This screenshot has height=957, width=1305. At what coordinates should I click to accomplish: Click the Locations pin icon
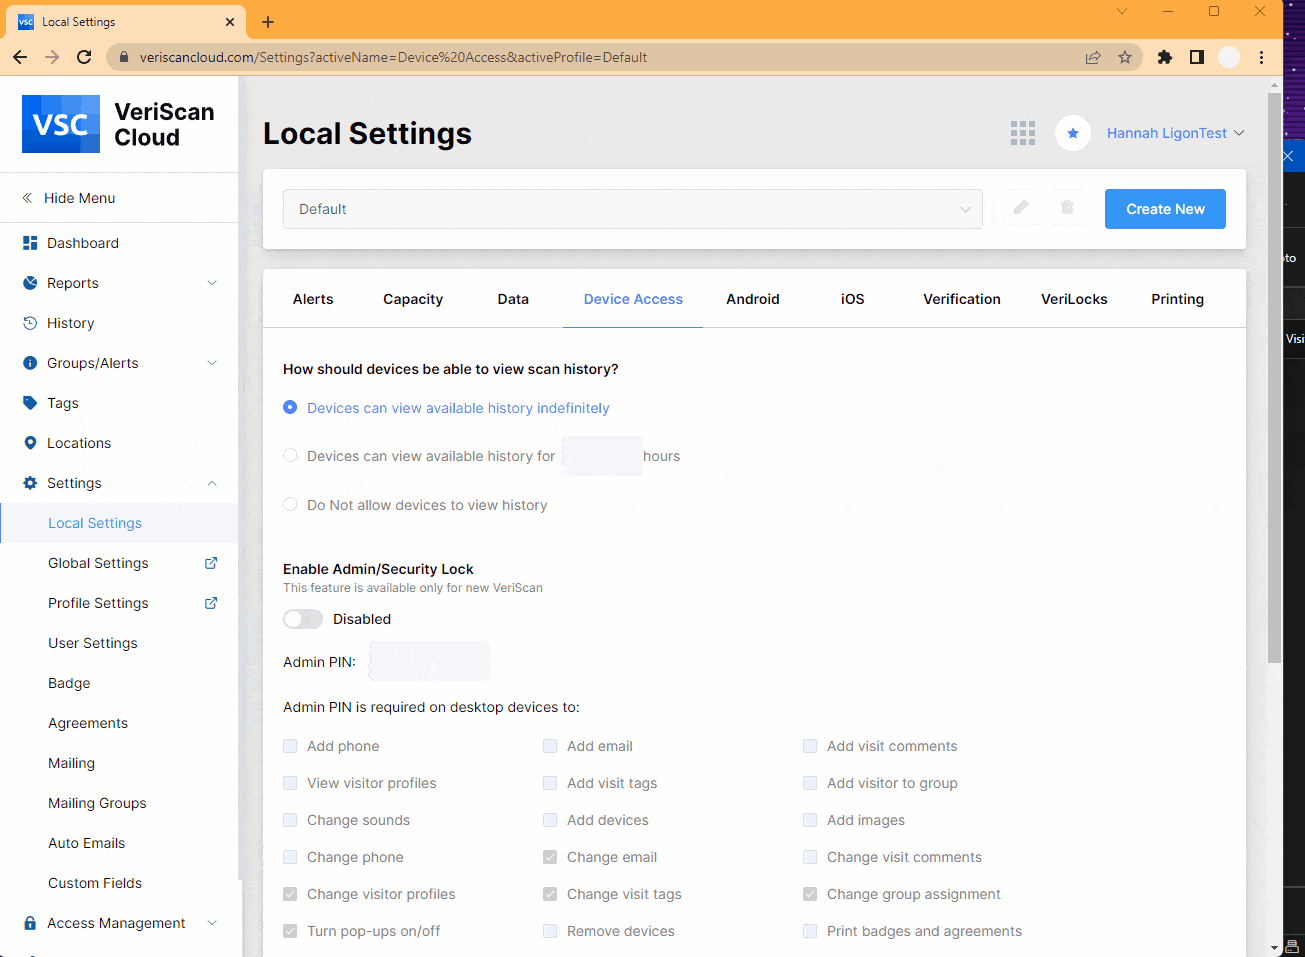coord(30,443)
